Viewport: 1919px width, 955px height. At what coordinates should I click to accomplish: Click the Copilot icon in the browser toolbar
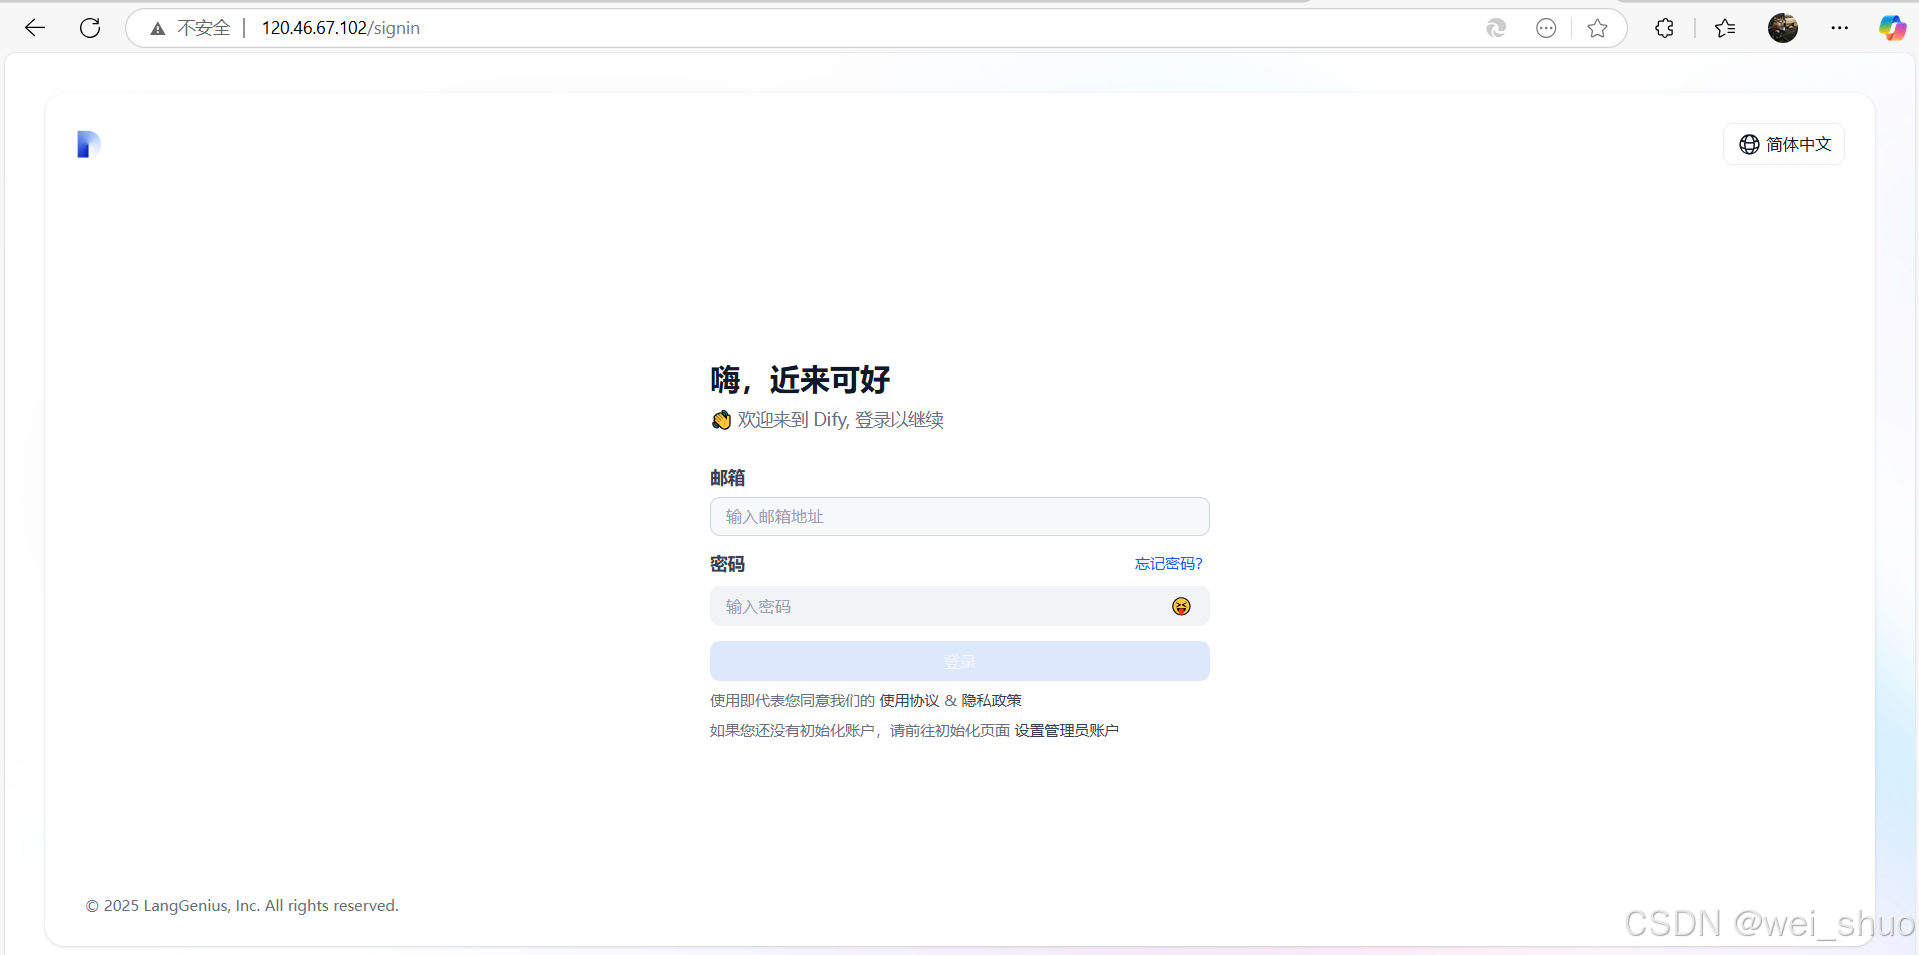(1891, 27)
